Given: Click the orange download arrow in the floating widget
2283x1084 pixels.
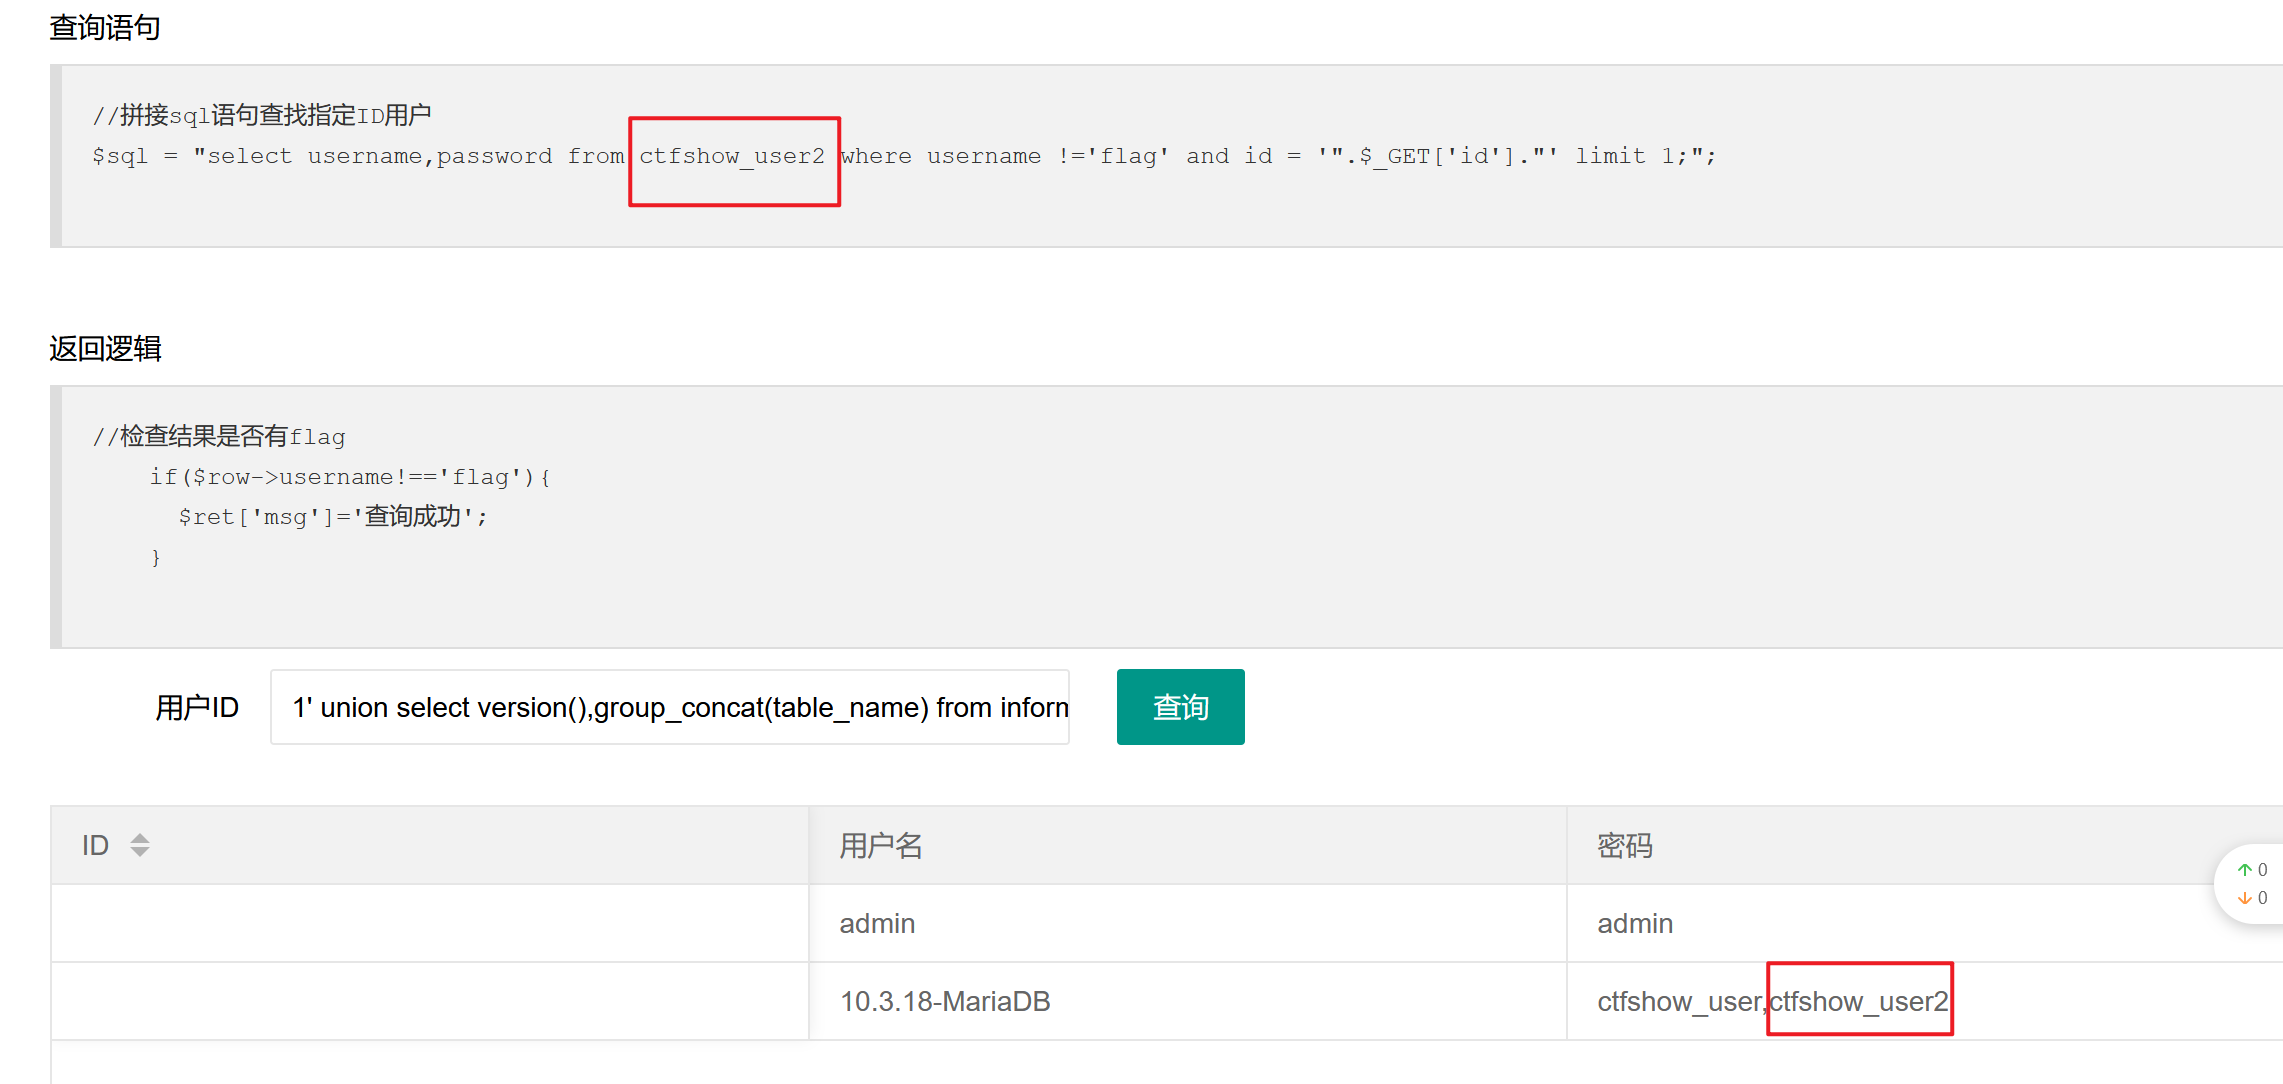Looking at the screenshot, I should click(2244, 898).
